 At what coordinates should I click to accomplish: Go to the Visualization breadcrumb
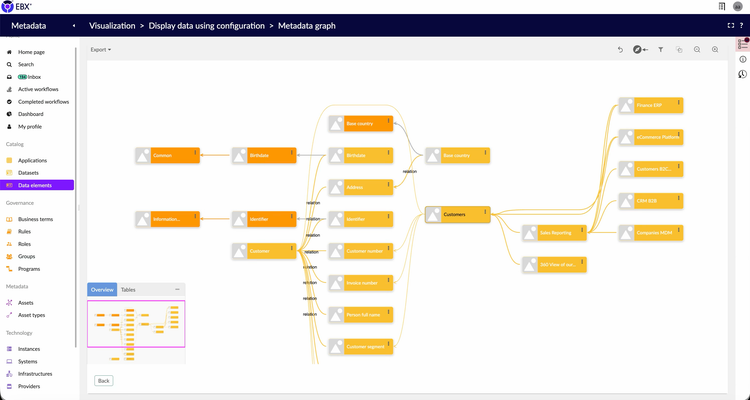[112, 26]
